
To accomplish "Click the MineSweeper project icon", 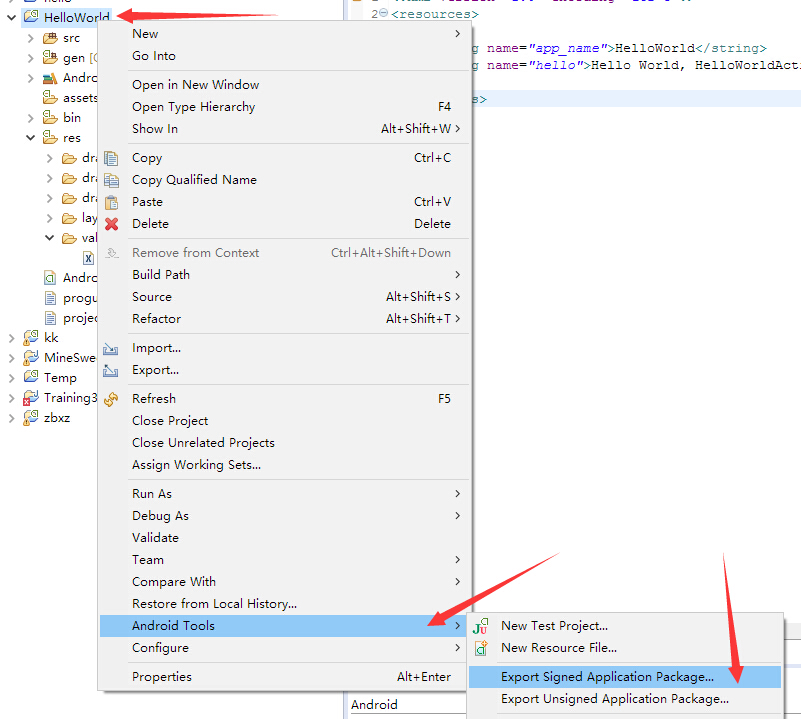I will point(31,358).
